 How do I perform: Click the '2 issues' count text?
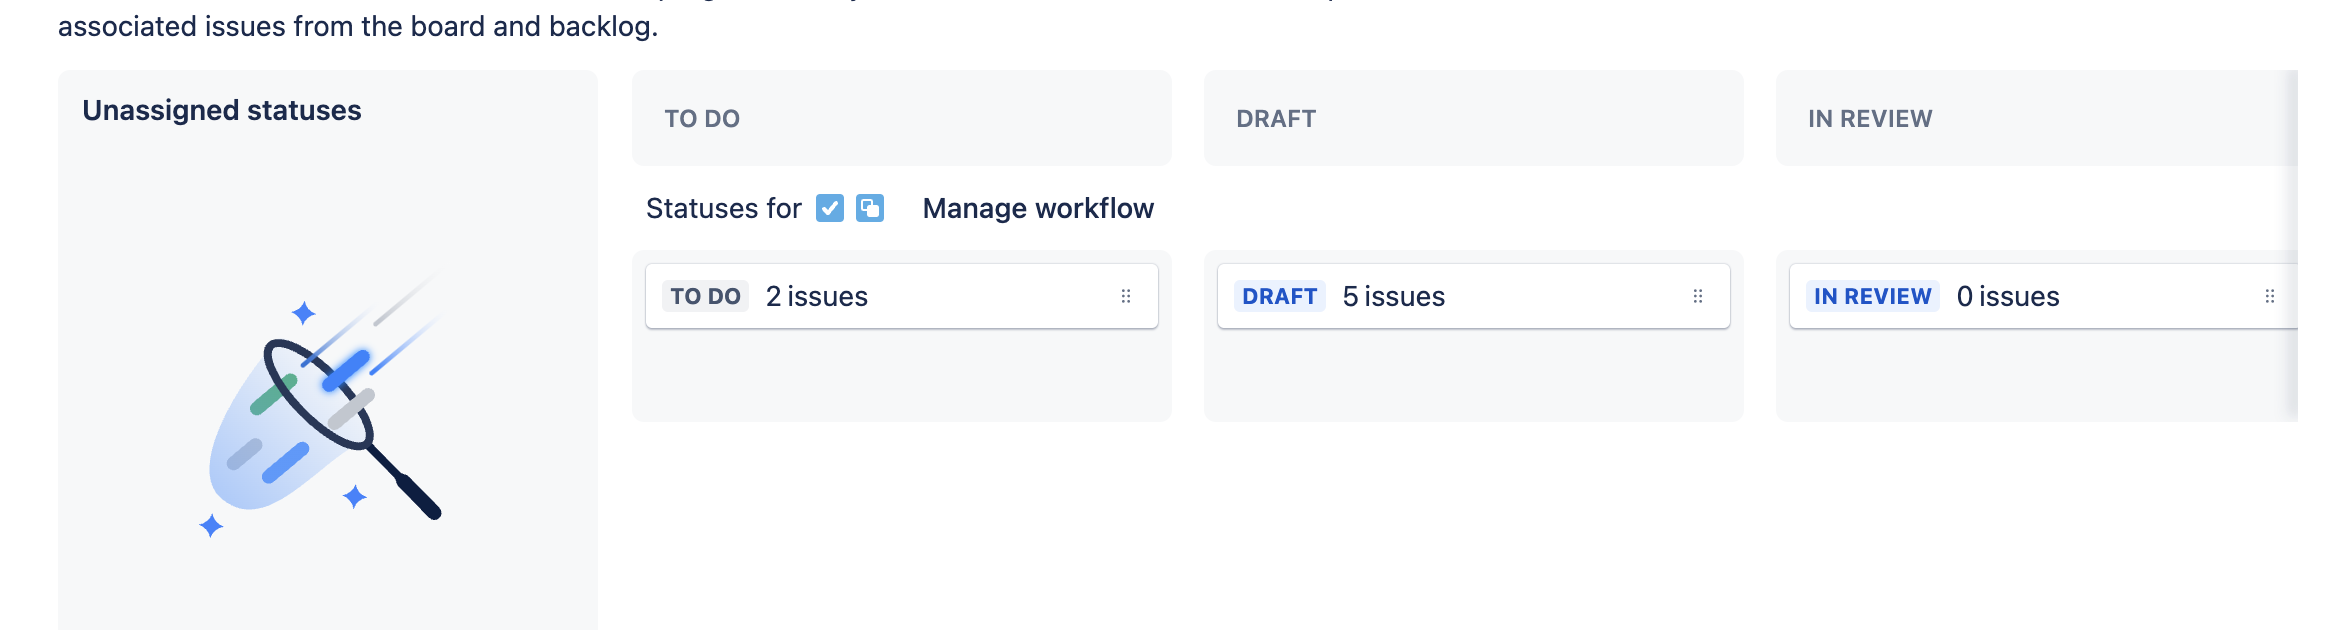tap(817, 296)
